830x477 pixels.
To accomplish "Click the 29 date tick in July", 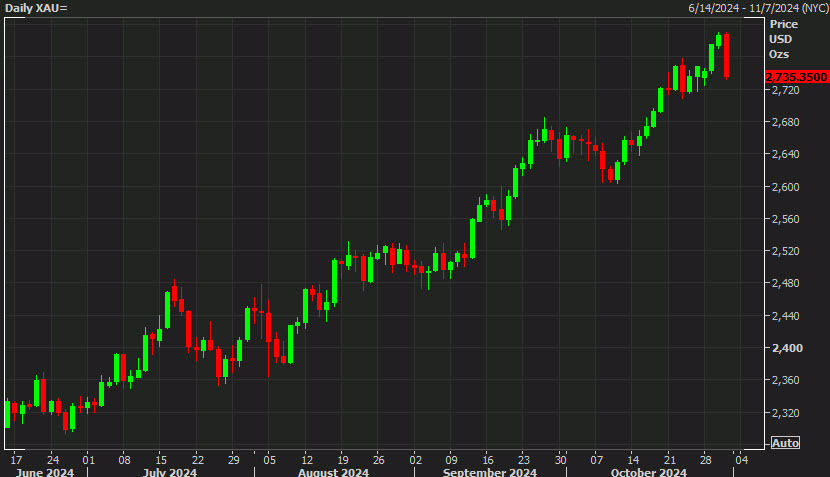I will click(x=233, y=460).
